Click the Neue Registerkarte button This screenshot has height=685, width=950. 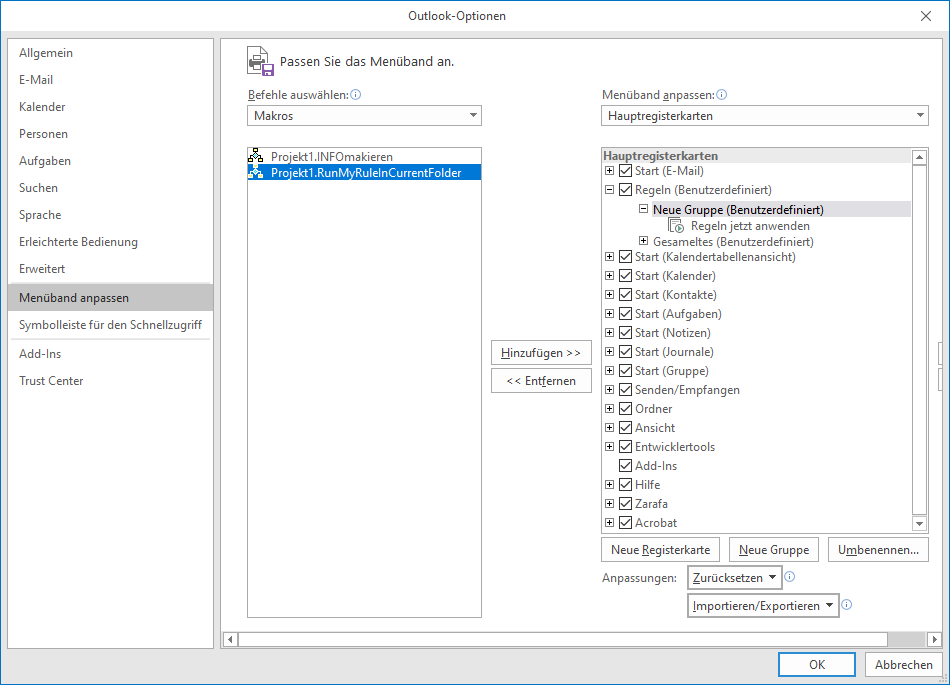point(660,550)
